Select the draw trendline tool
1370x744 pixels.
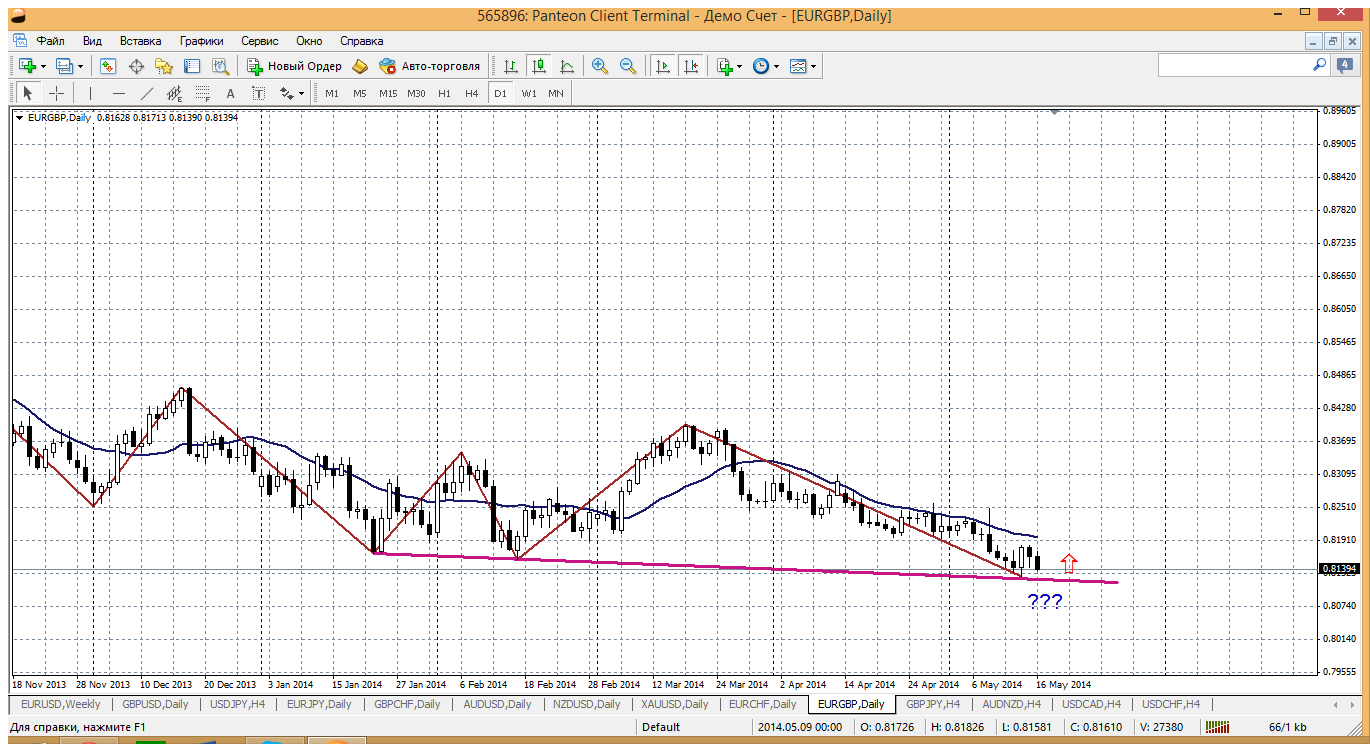(x=147, y=93)
